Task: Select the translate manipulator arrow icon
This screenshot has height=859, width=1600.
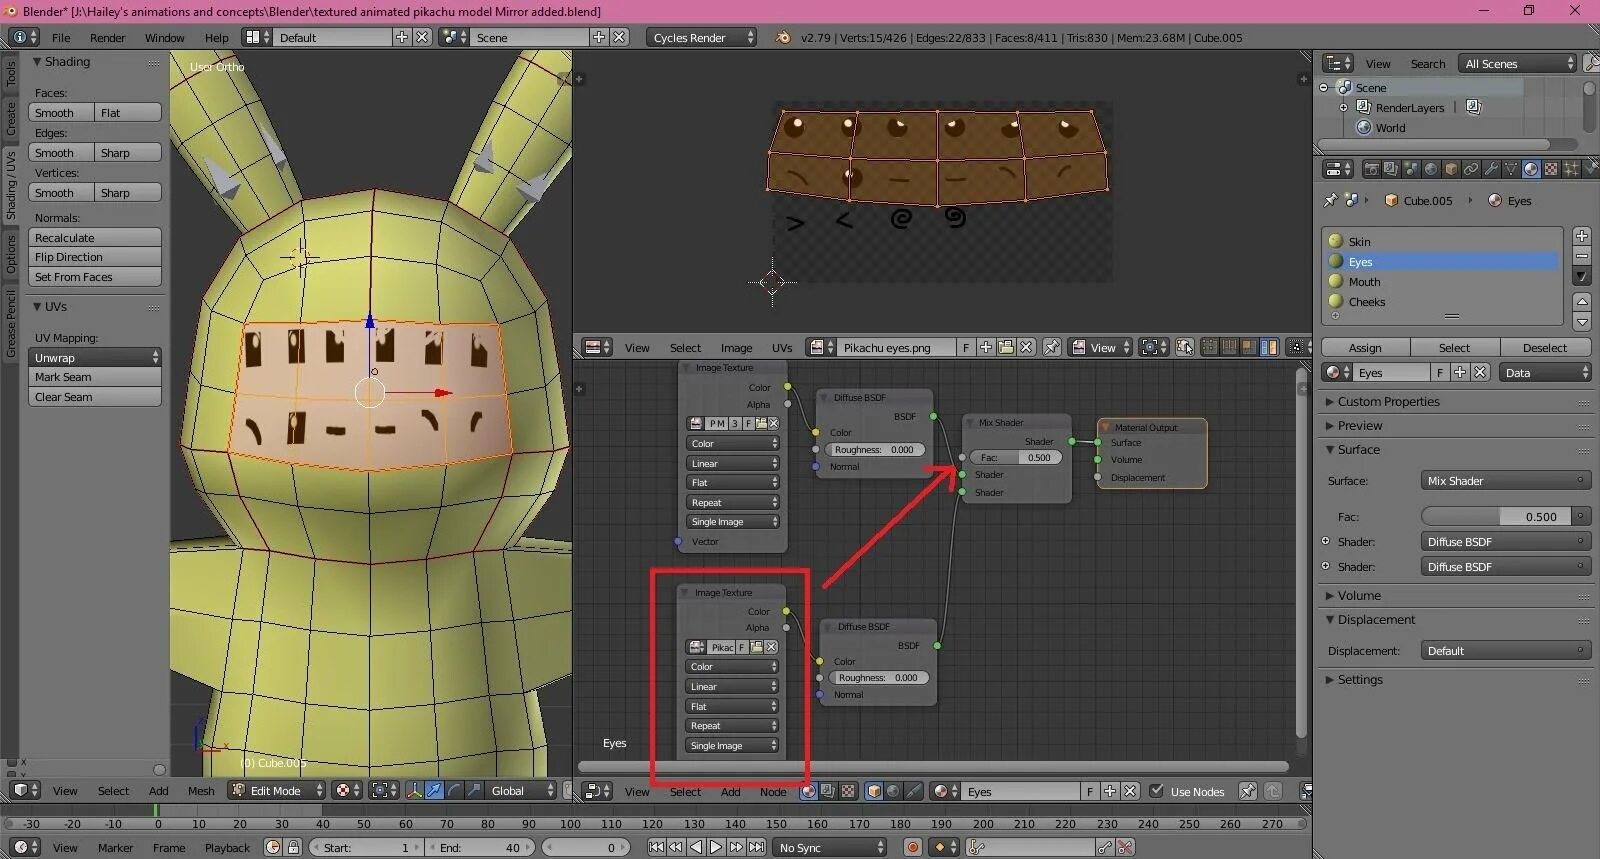Action: (x=434, y=790)
